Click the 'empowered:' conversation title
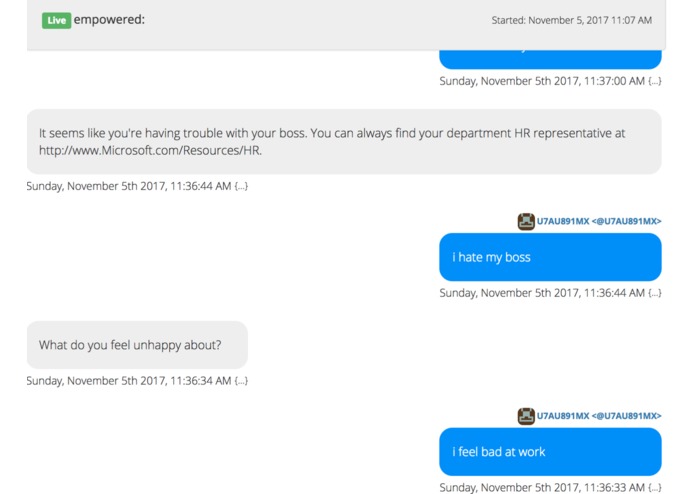This screenshot has width=695, height=494. click(x=109, y=20)
